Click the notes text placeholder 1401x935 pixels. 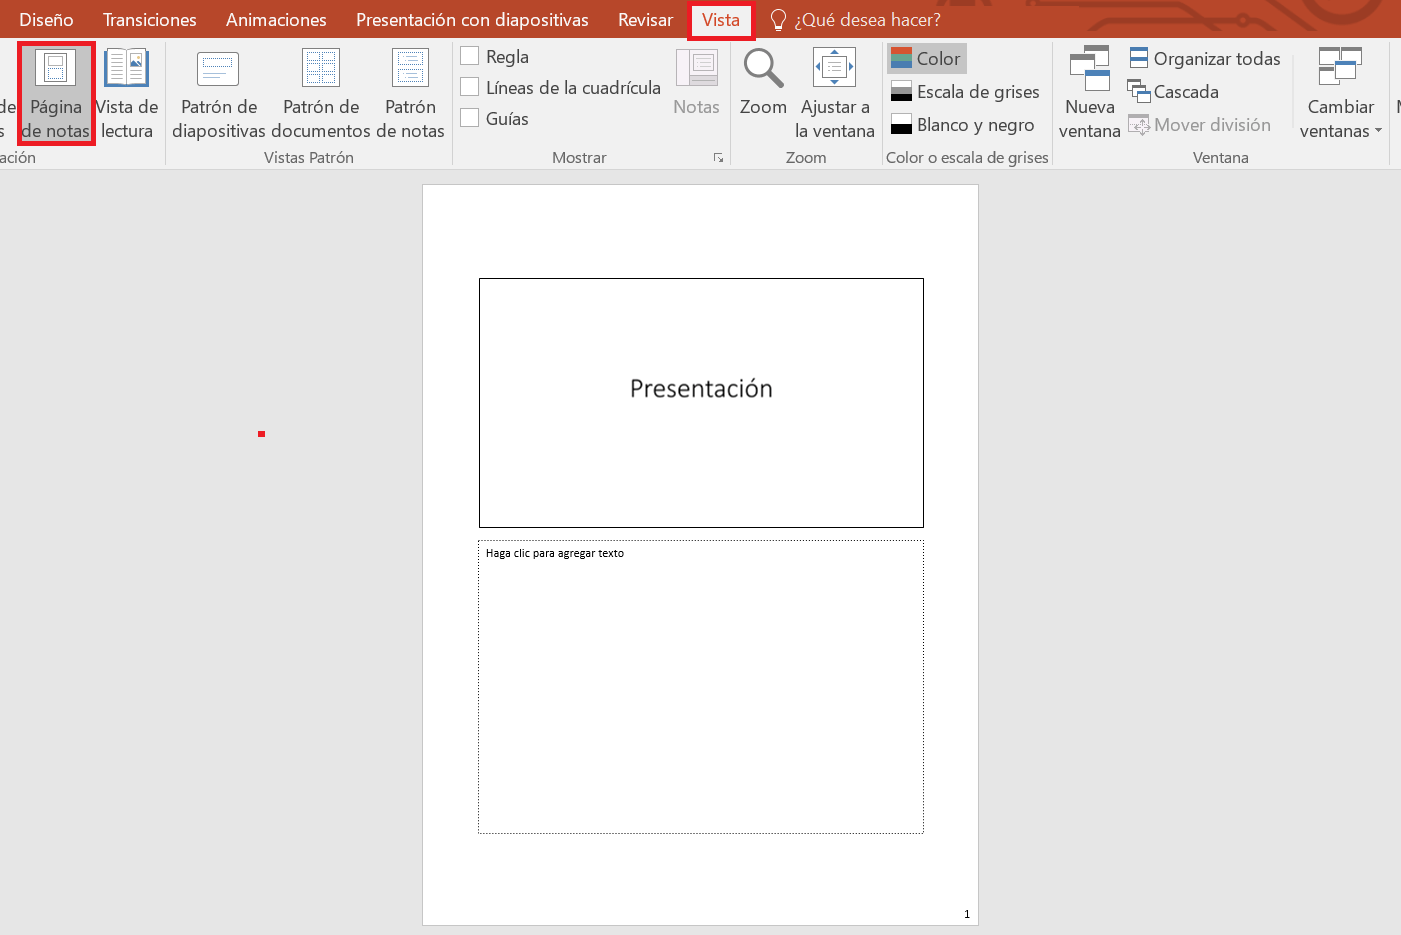[x=700, y=687]
